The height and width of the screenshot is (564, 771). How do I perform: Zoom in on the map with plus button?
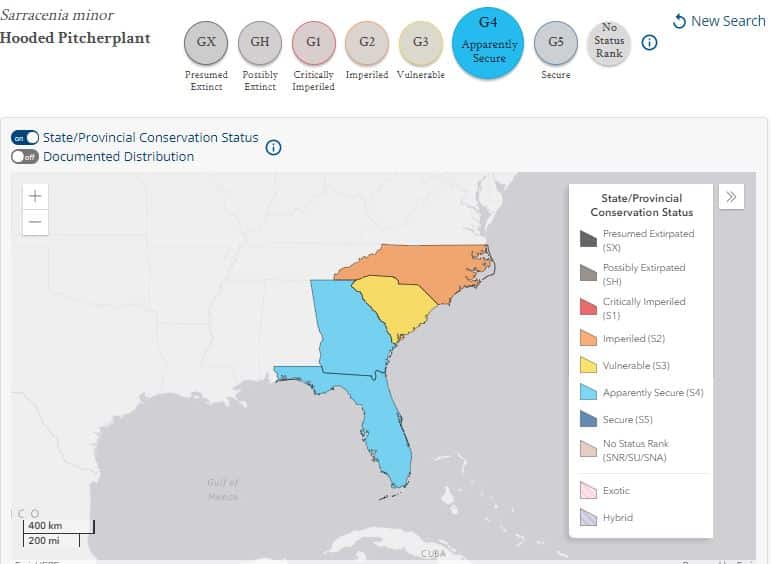point(35,196)
